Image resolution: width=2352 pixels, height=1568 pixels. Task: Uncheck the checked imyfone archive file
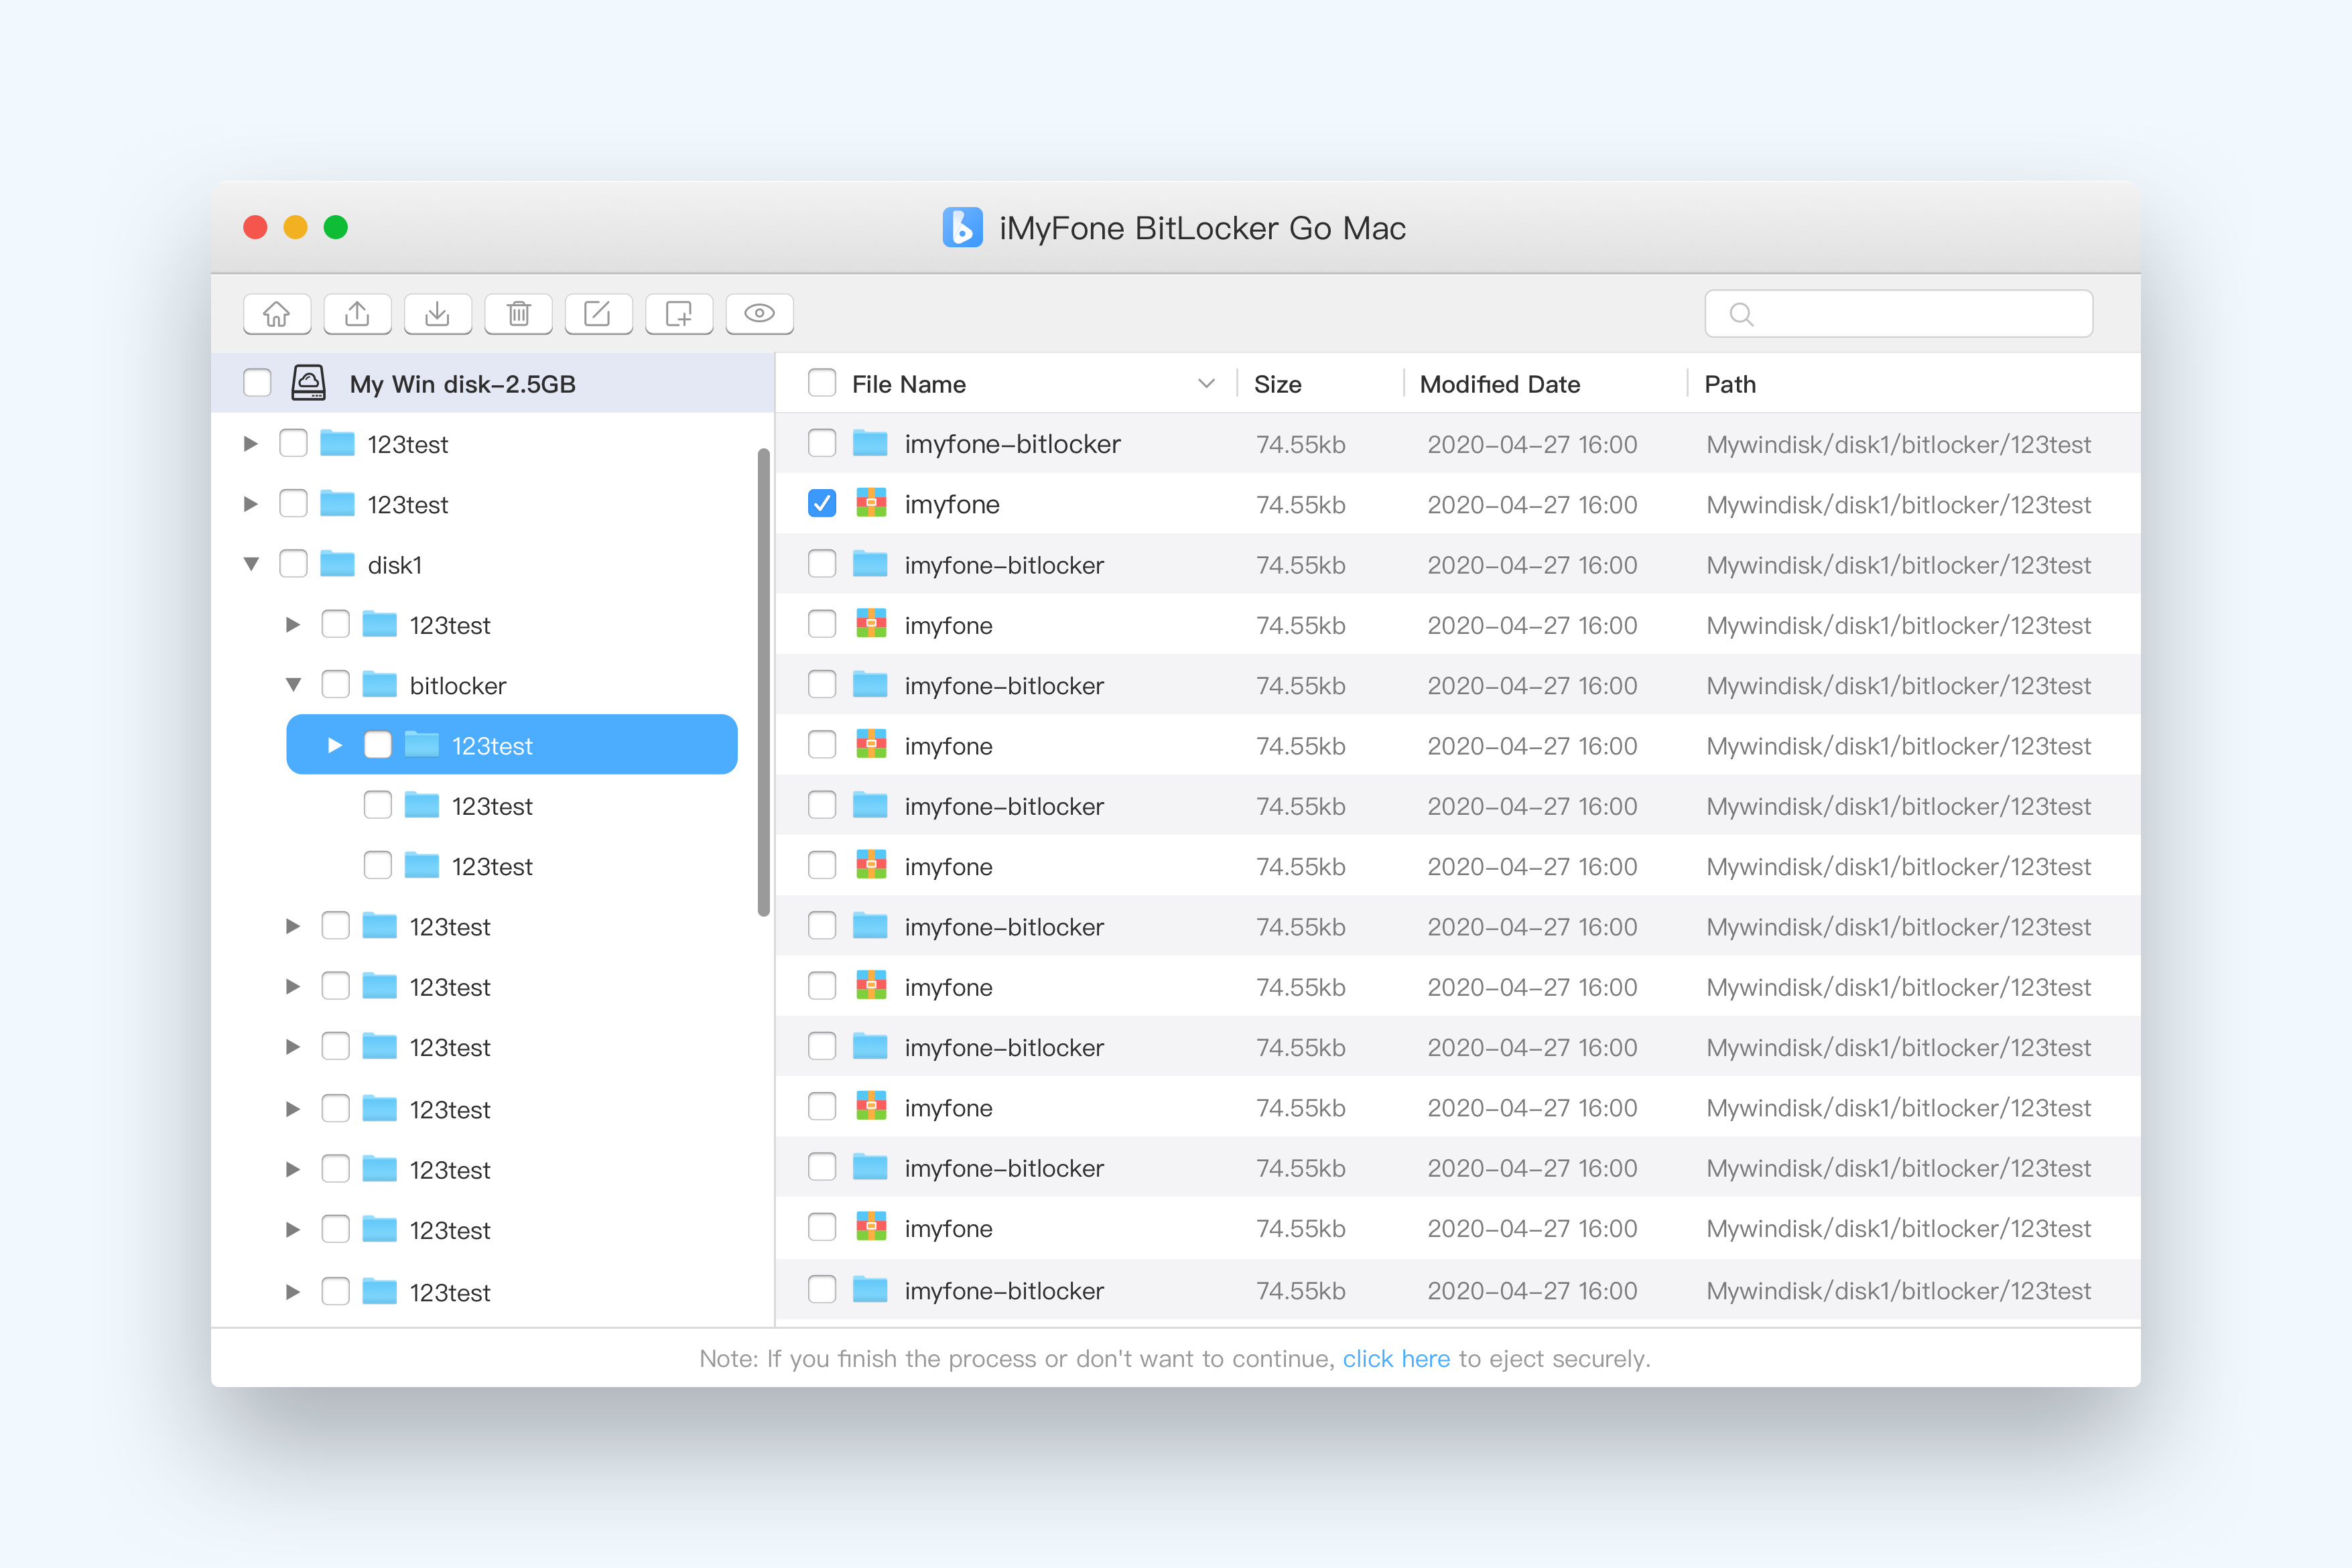[x=822, y=504]
